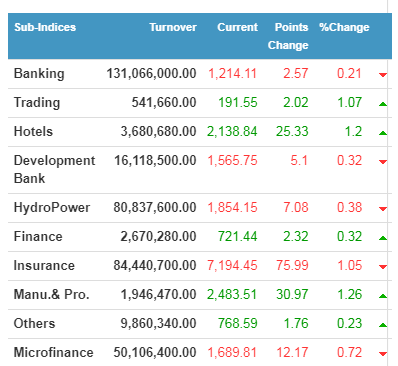Viewport: 398px width, 366px height.
Task: Click Development Bank turnover 16,118,500.00
Action: (x=155, y=161)
